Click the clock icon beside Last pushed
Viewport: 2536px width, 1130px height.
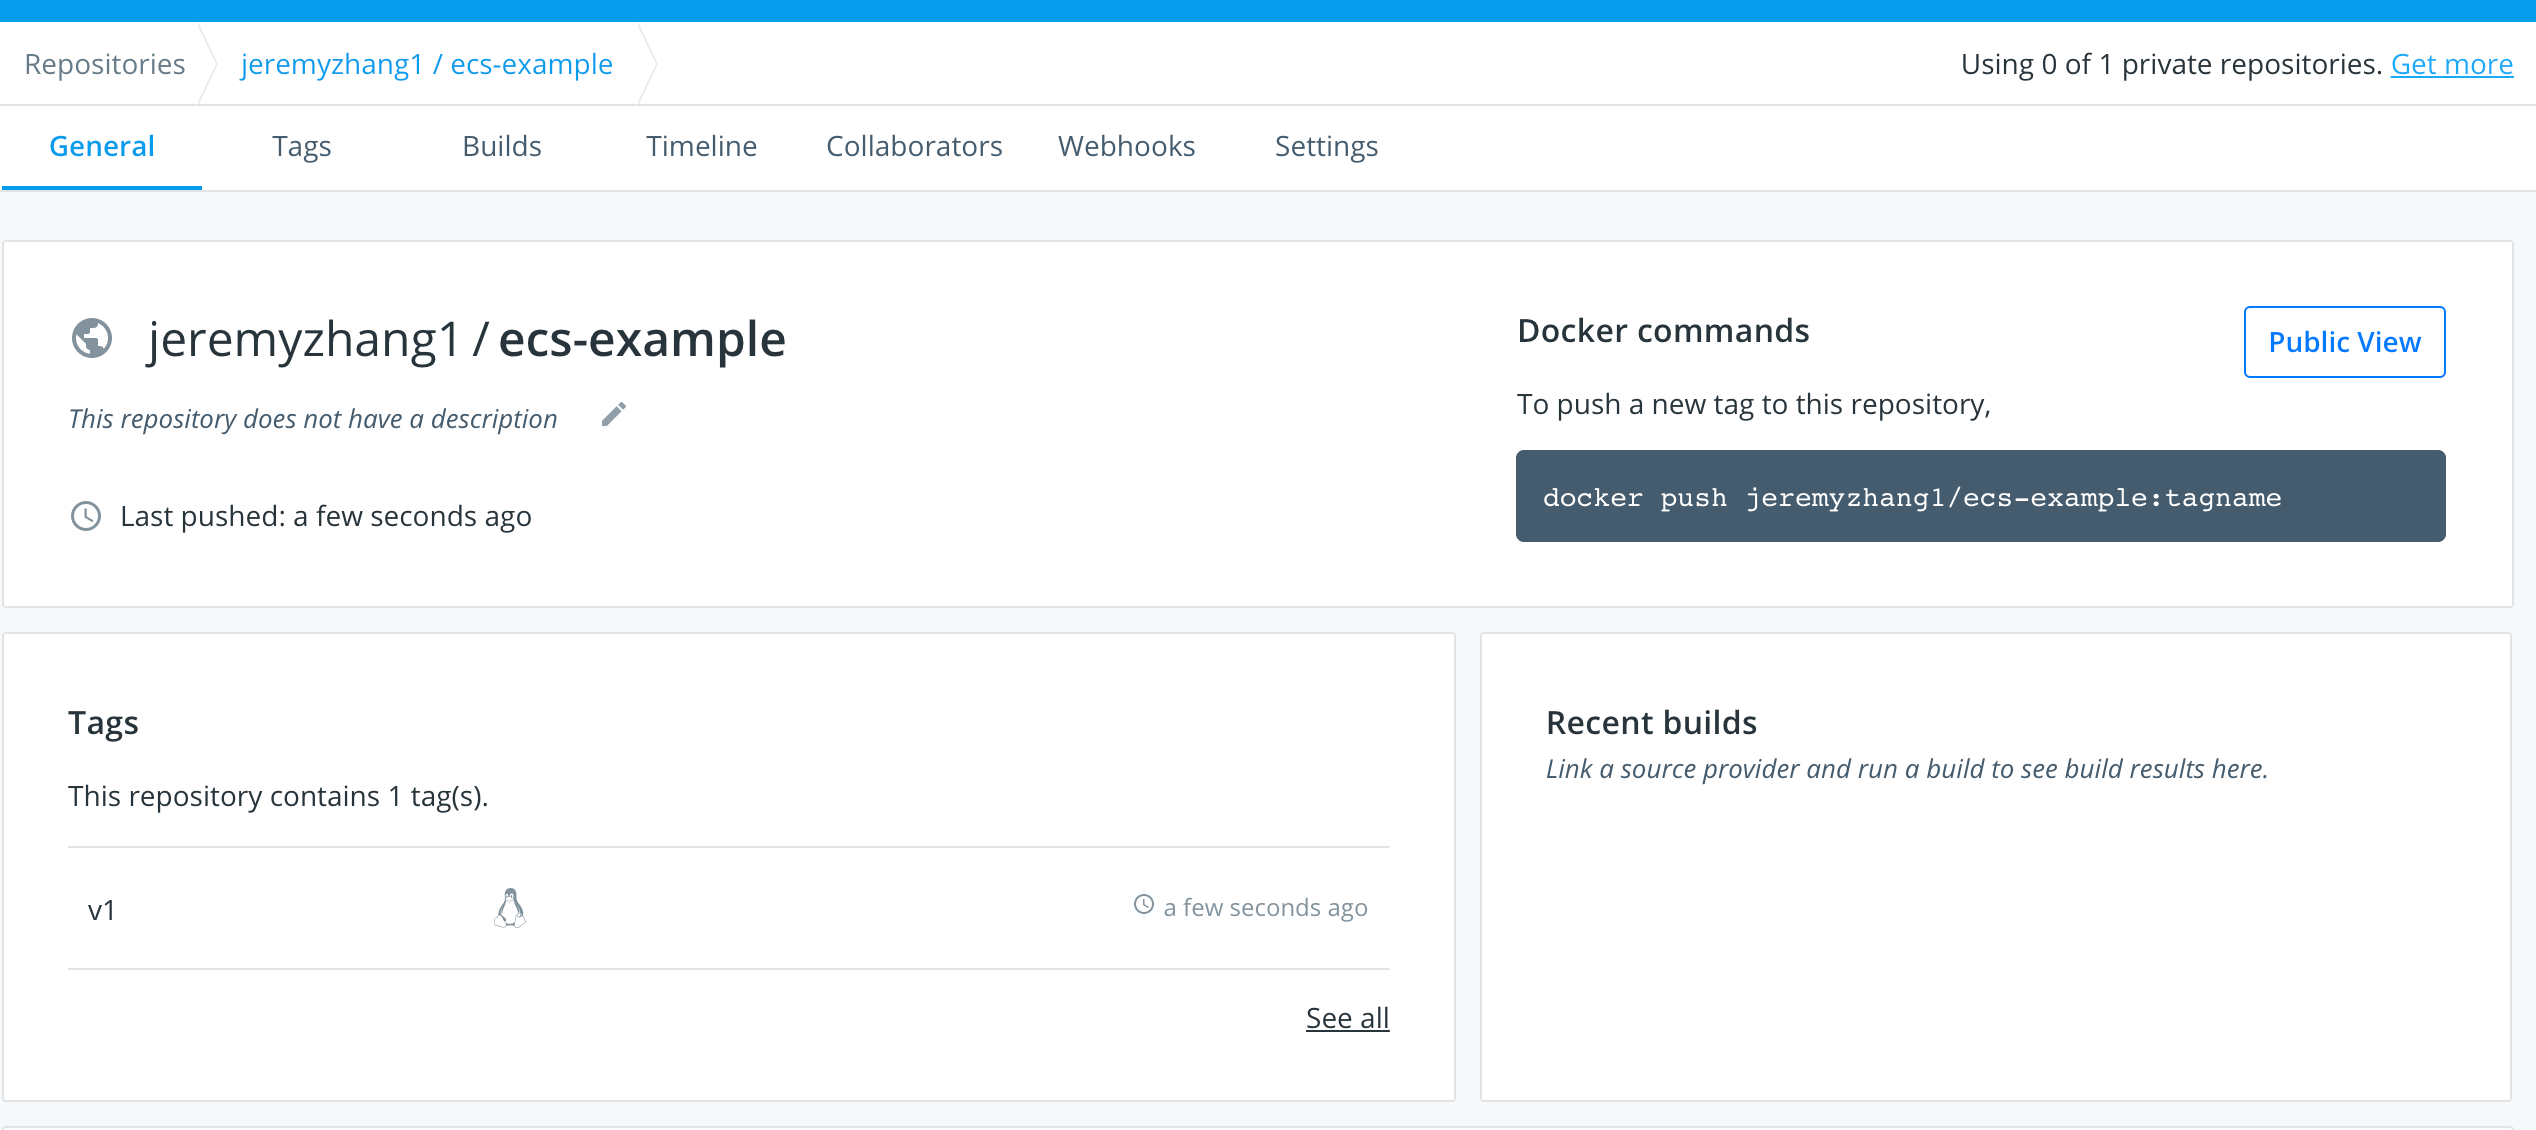(86, 516)
